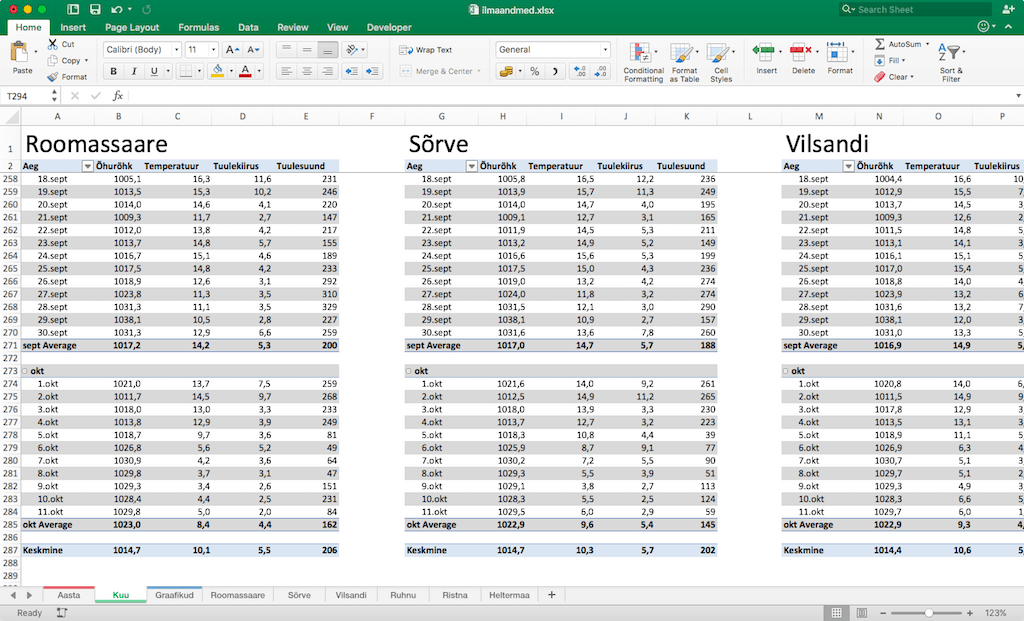Open Roomassaare Aeg filter dropdown
This screenshot has height=621, width=1024.
(x=88, y=167)
